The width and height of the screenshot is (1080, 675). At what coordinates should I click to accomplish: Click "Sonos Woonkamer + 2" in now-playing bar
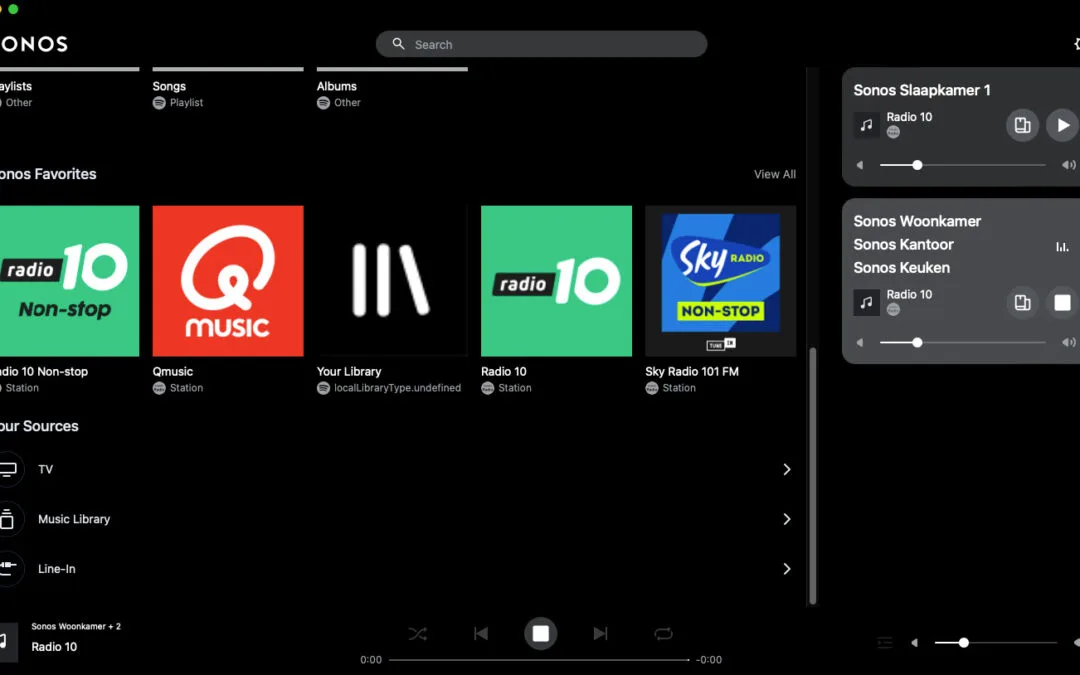coord(76,627)
